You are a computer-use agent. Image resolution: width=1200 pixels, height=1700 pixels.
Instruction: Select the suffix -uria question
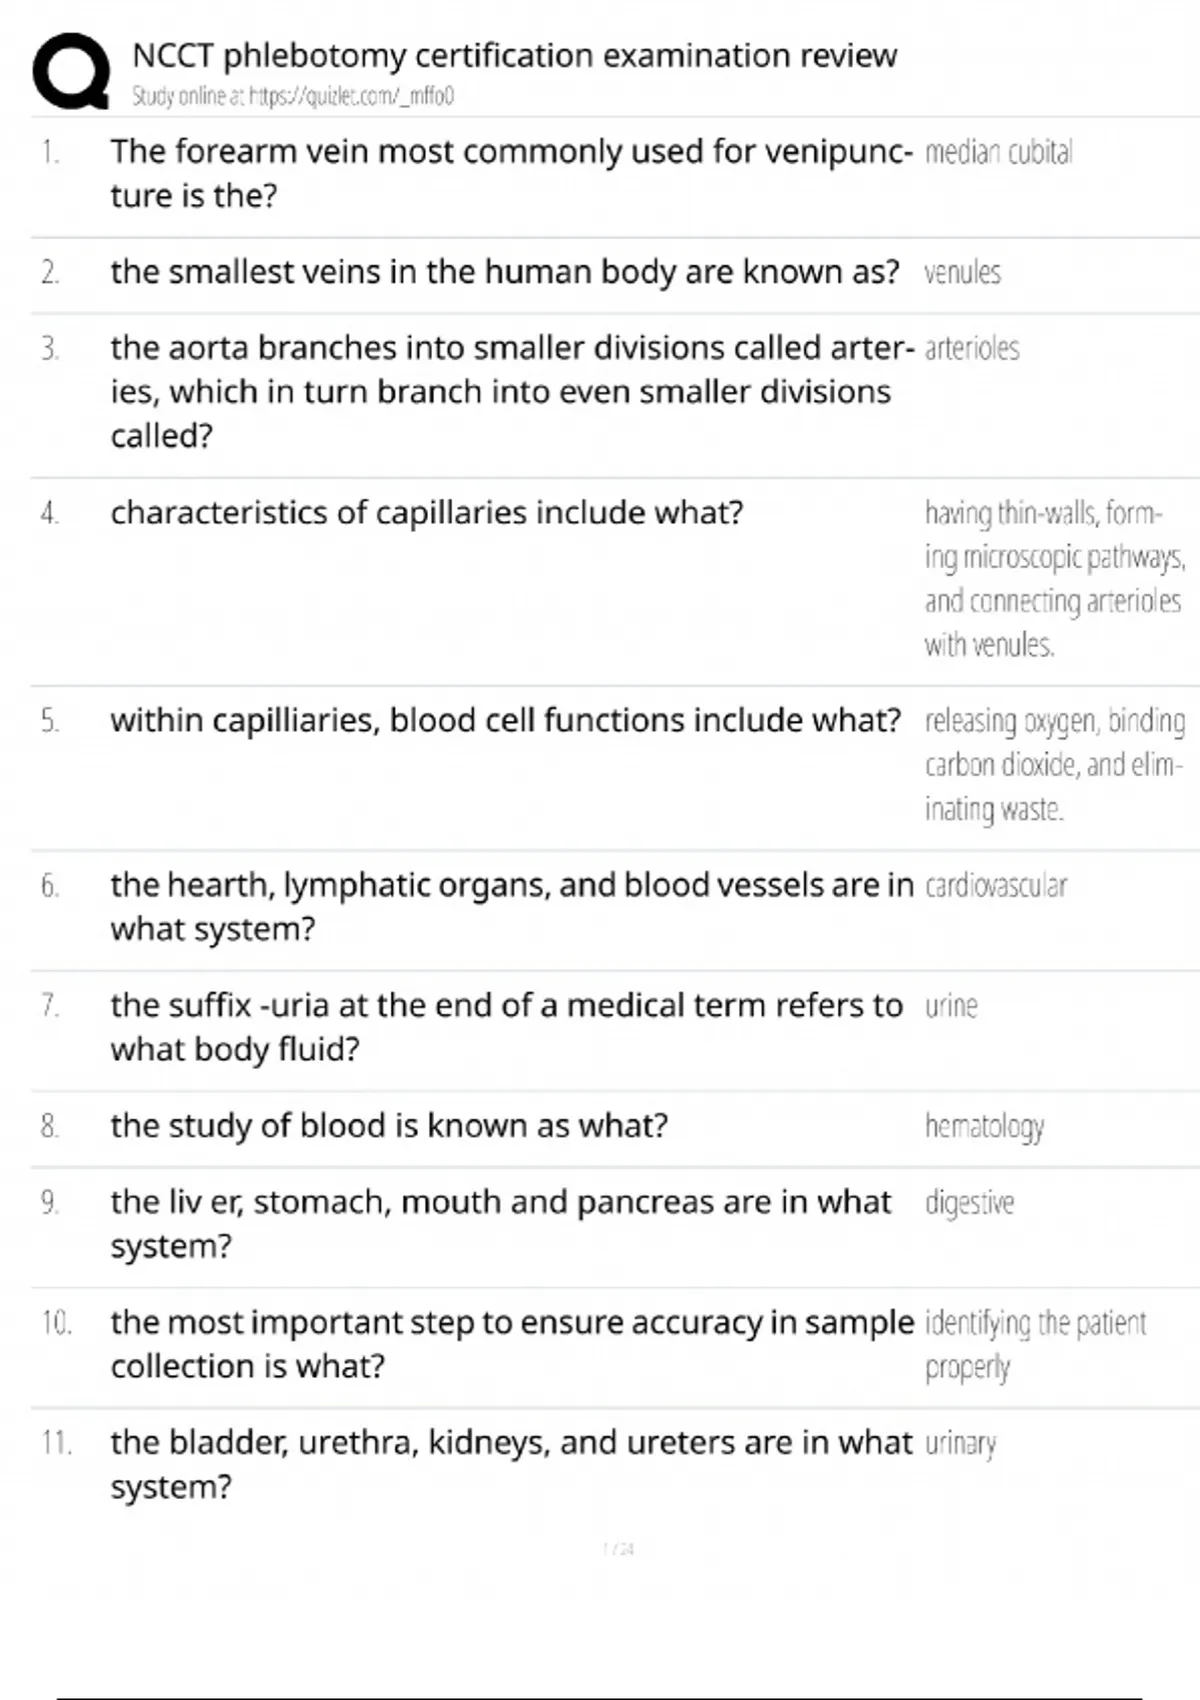(506, 1026)
